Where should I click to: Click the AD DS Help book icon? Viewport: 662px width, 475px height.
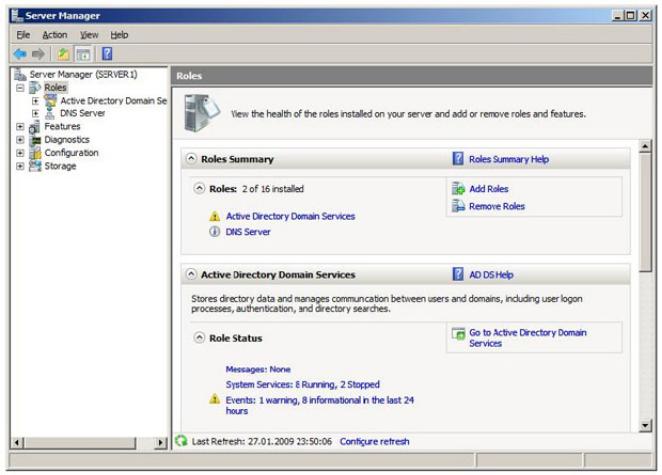point(458,274)
